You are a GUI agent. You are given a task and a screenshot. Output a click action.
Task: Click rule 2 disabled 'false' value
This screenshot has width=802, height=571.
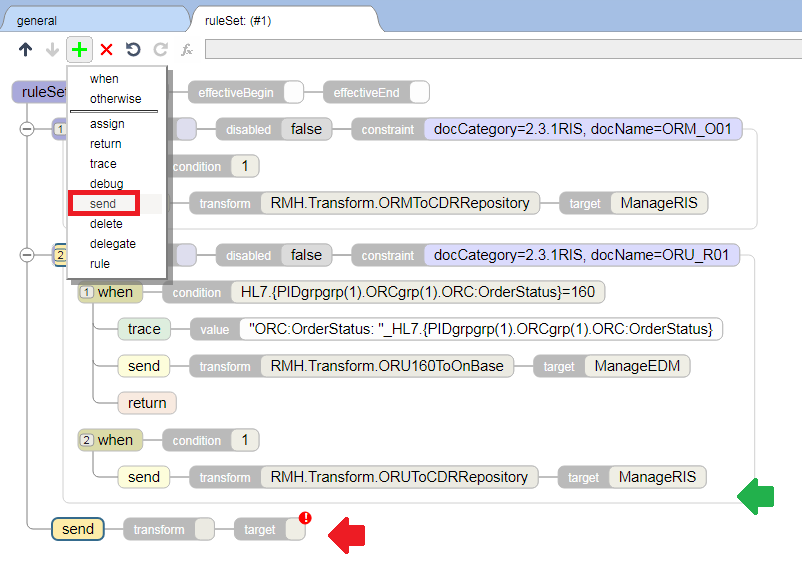click(x=306, y=255)
